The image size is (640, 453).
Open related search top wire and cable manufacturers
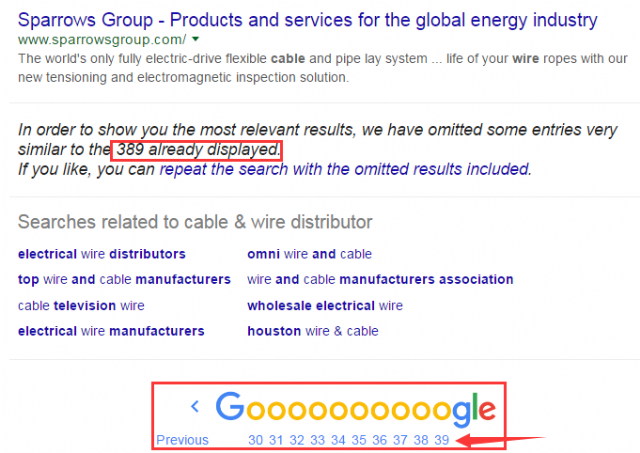[124, 279]
